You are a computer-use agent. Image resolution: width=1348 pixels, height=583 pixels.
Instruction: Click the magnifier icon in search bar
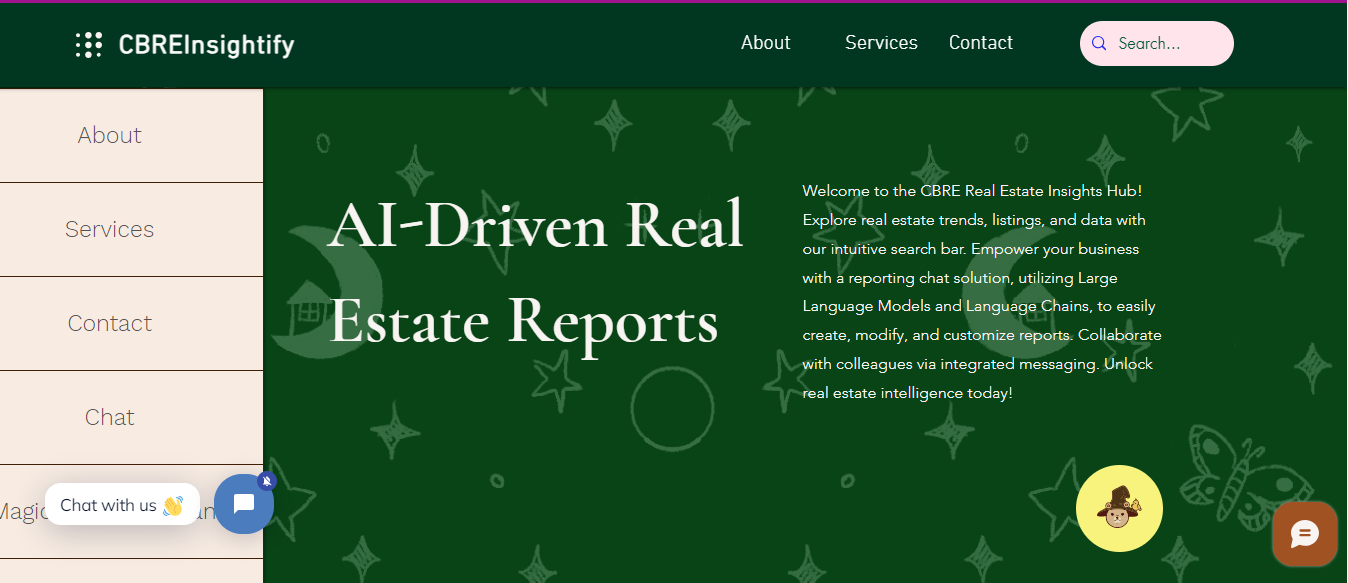point(1099,44)
